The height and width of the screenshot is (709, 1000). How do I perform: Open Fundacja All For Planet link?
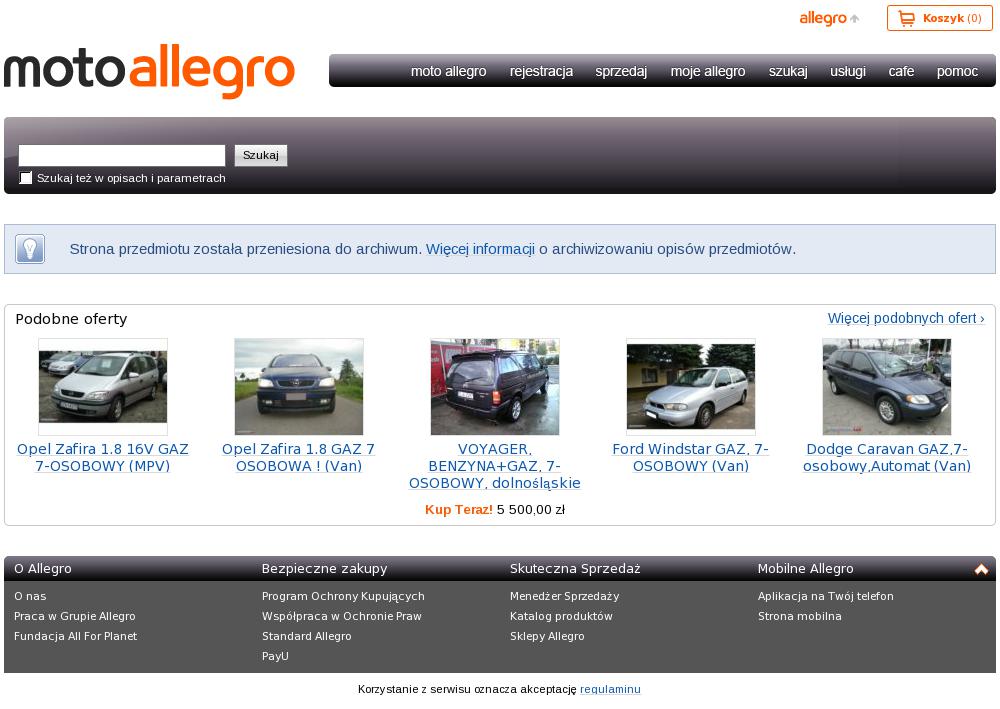pyautogui.click(x=75, y=636)
